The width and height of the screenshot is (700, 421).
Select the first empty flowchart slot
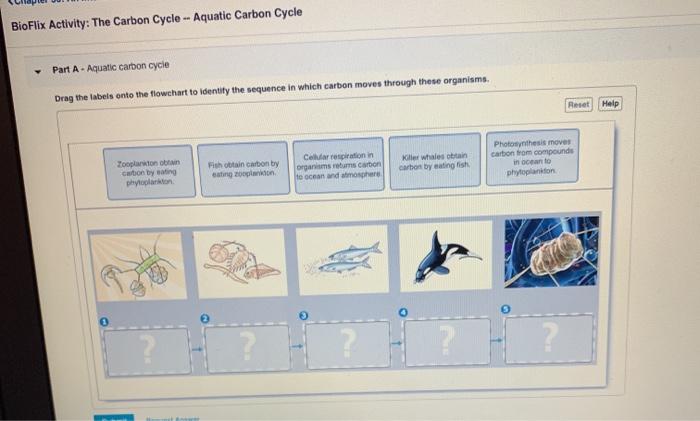148,351
